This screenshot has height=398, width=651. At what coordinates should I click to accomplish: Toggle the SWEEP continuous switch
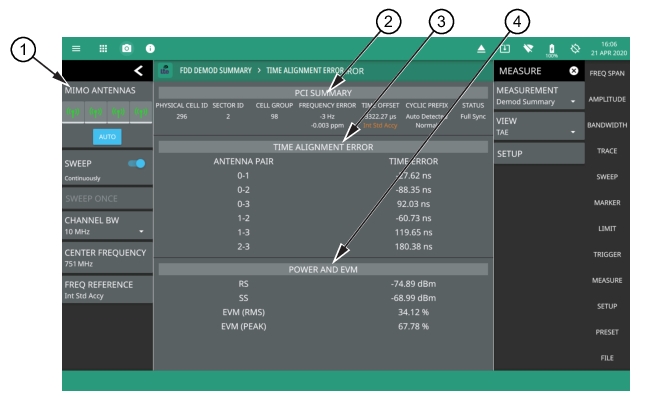tap(137, 164)
